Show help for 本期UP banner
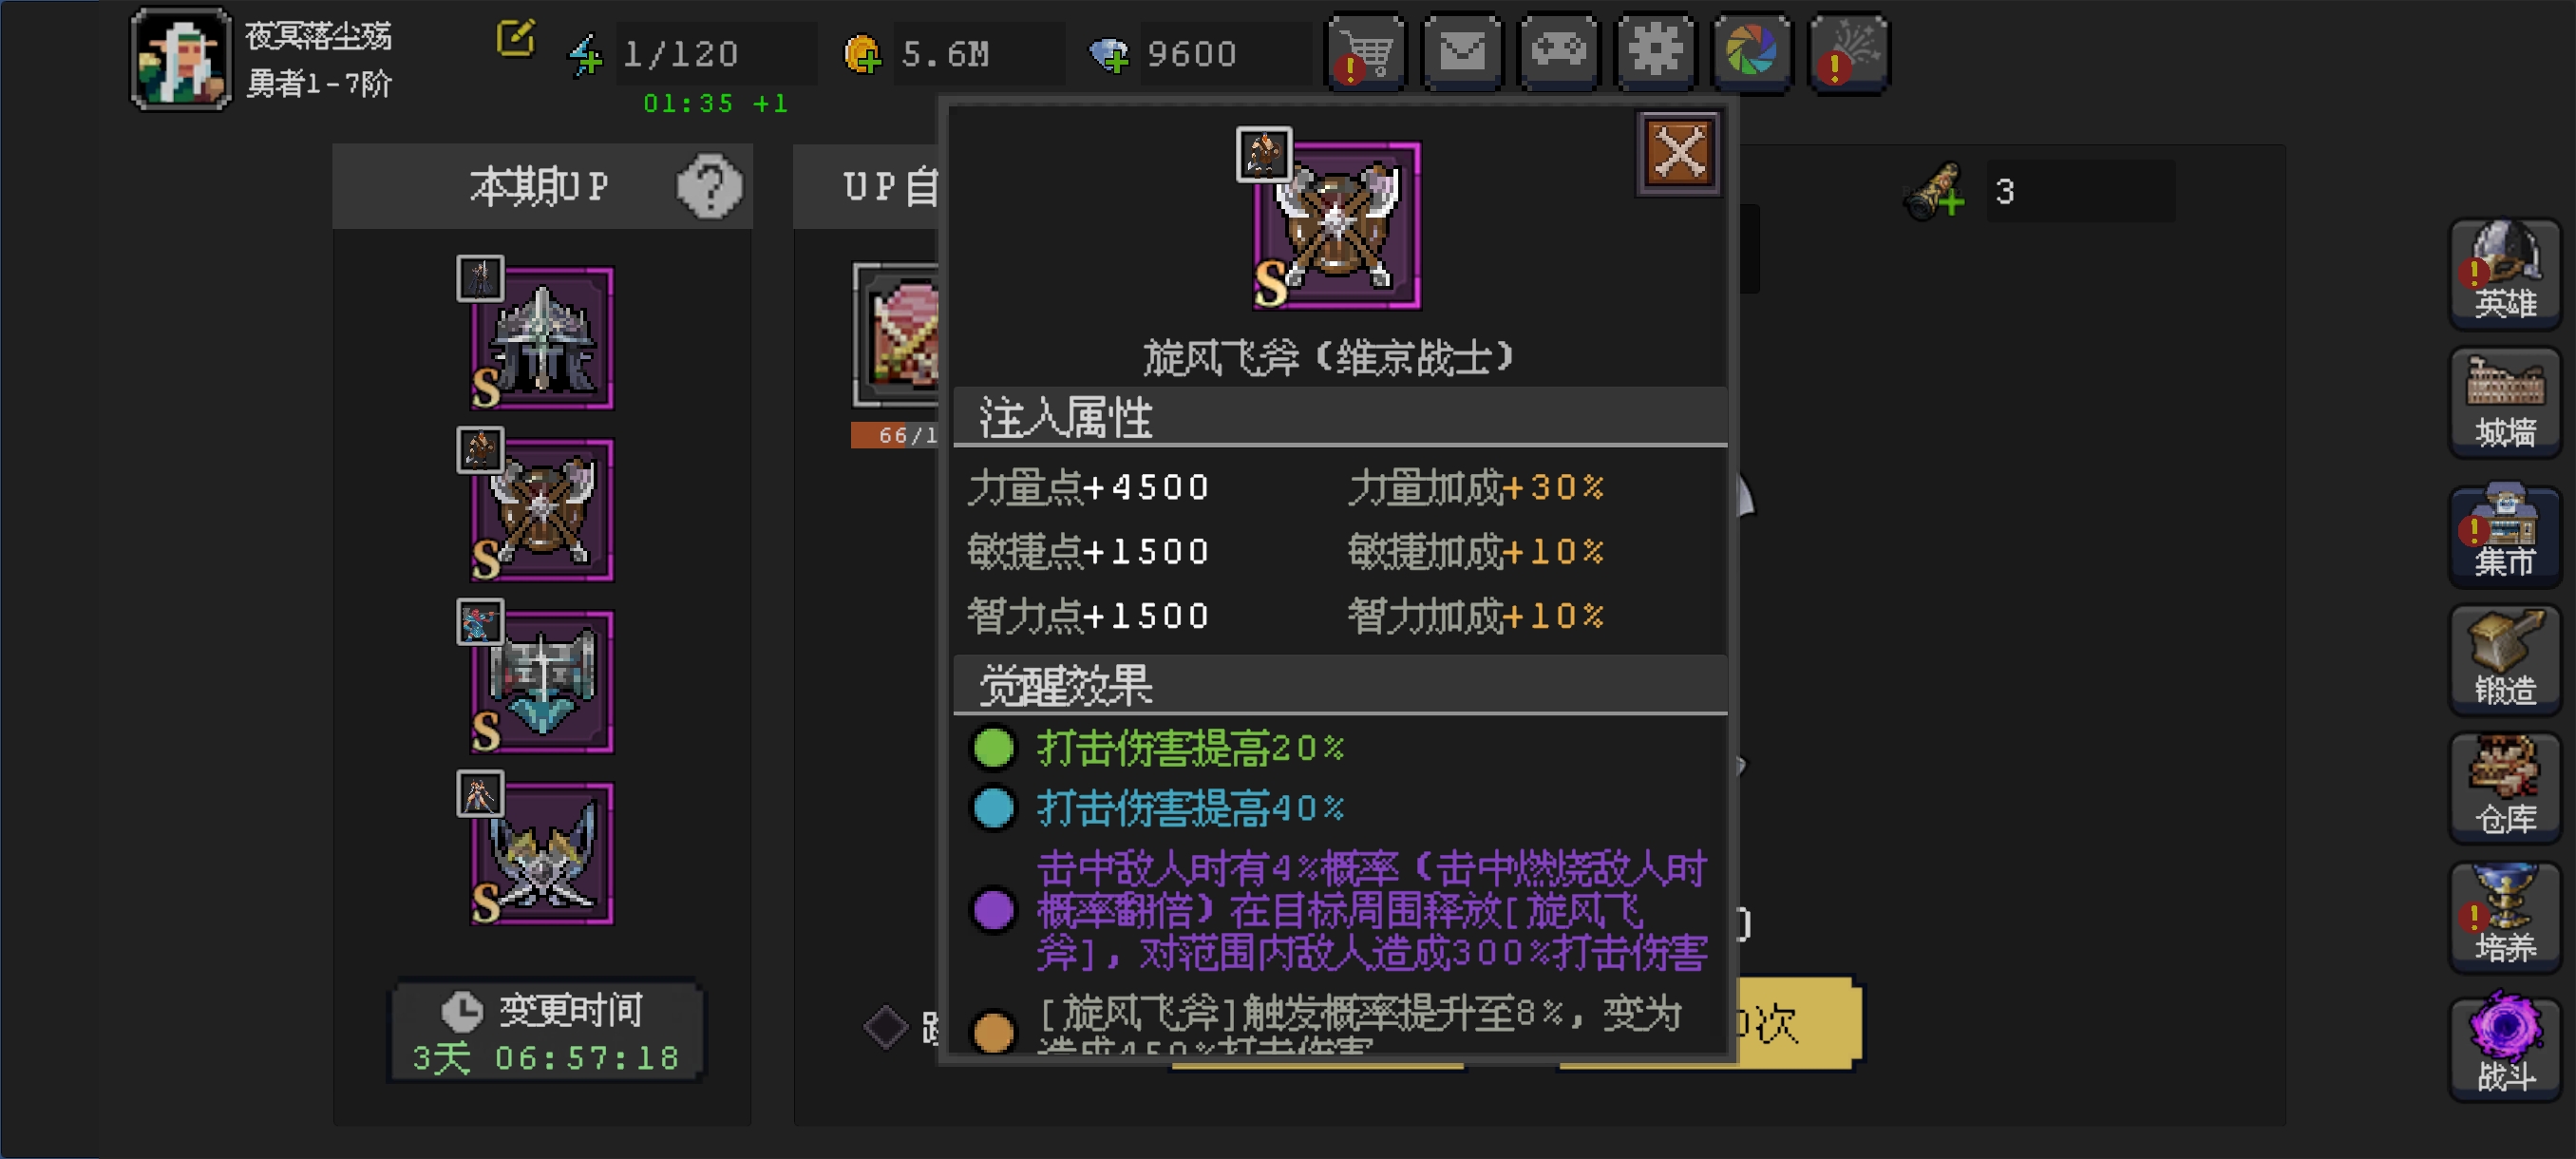Viewport: 2576px width, 1159px height. [x=709, y=186]
